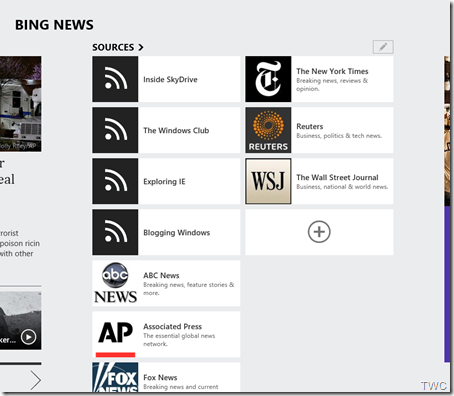Image resolution: width=454 pixels, height=396 pixels.
Task: Click the BING NEWS title
Action: (x=54, y=25)
